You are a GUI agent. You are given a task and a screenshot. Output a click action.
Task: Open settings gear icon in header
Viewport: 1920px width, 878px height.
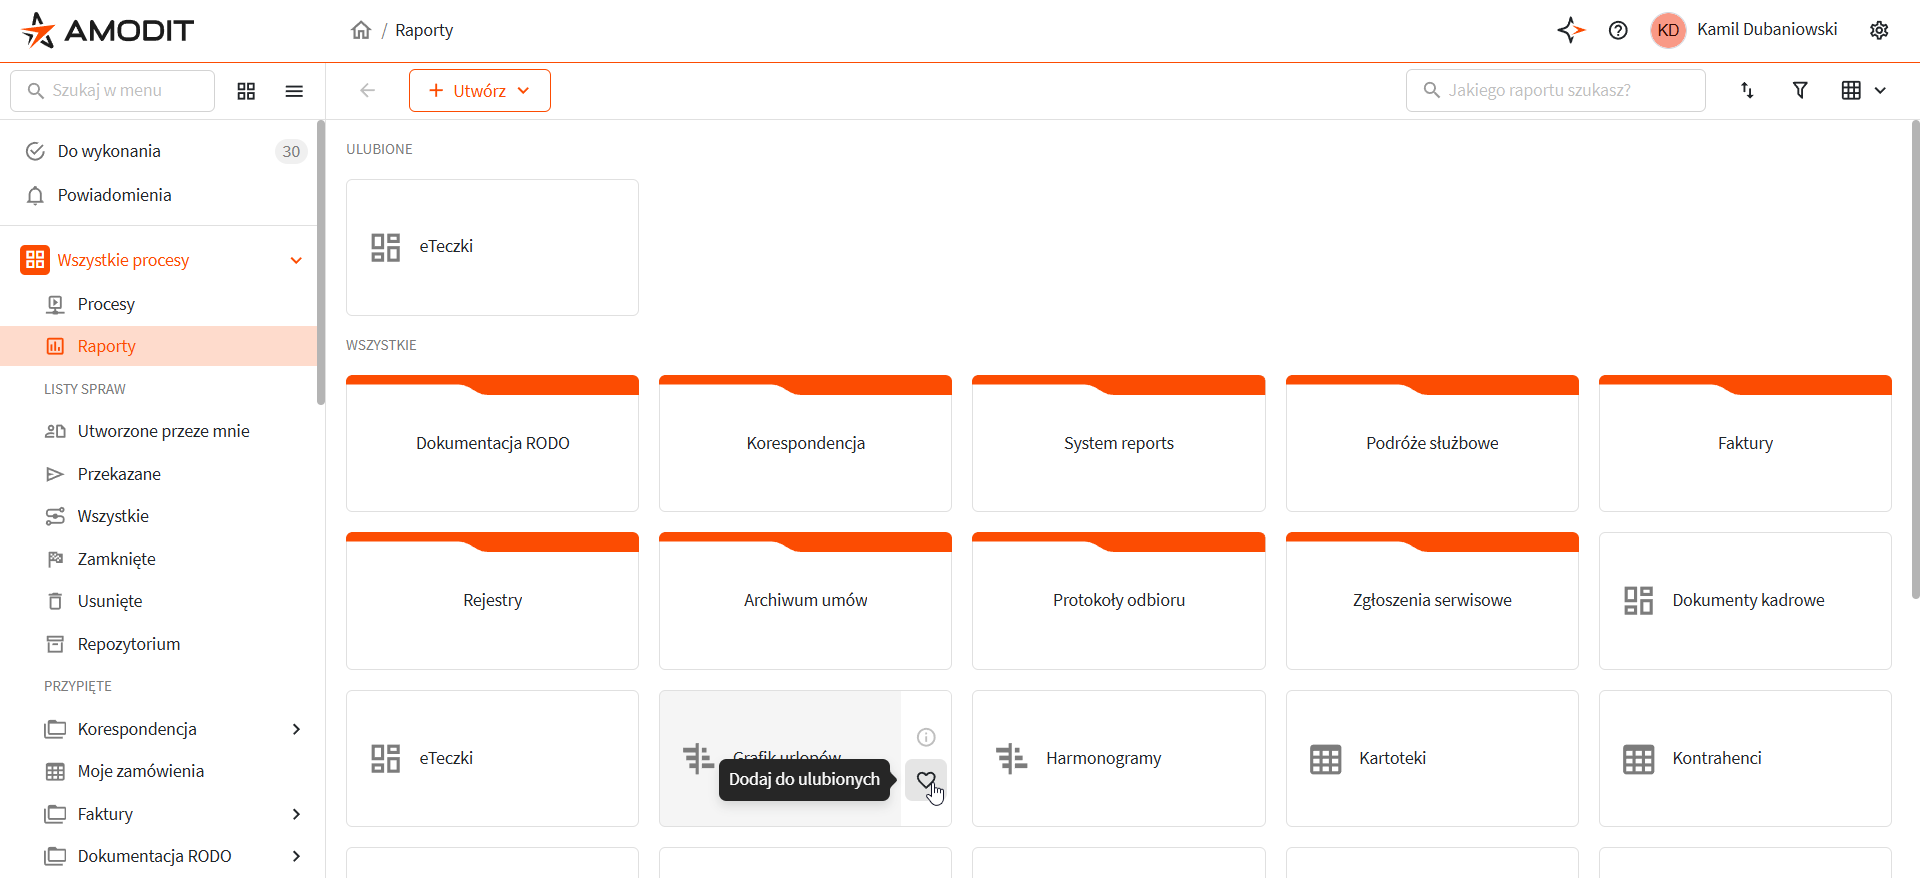click(x=1879, y=30)
